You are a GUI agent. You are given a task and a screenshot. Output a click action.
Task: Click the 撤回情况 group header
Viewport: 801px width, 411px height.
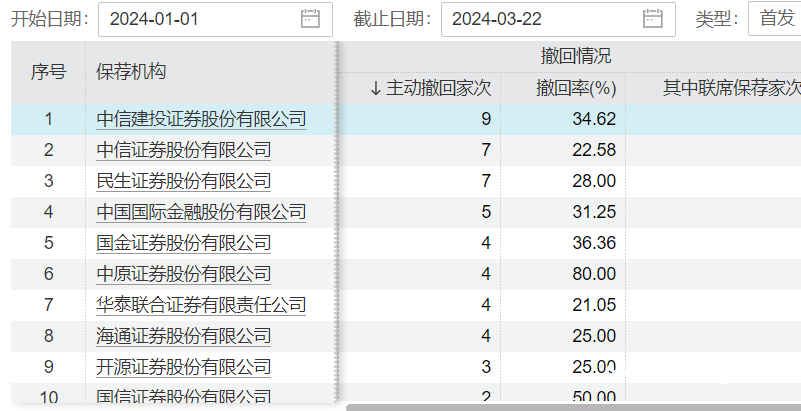(x=576, y=56)
